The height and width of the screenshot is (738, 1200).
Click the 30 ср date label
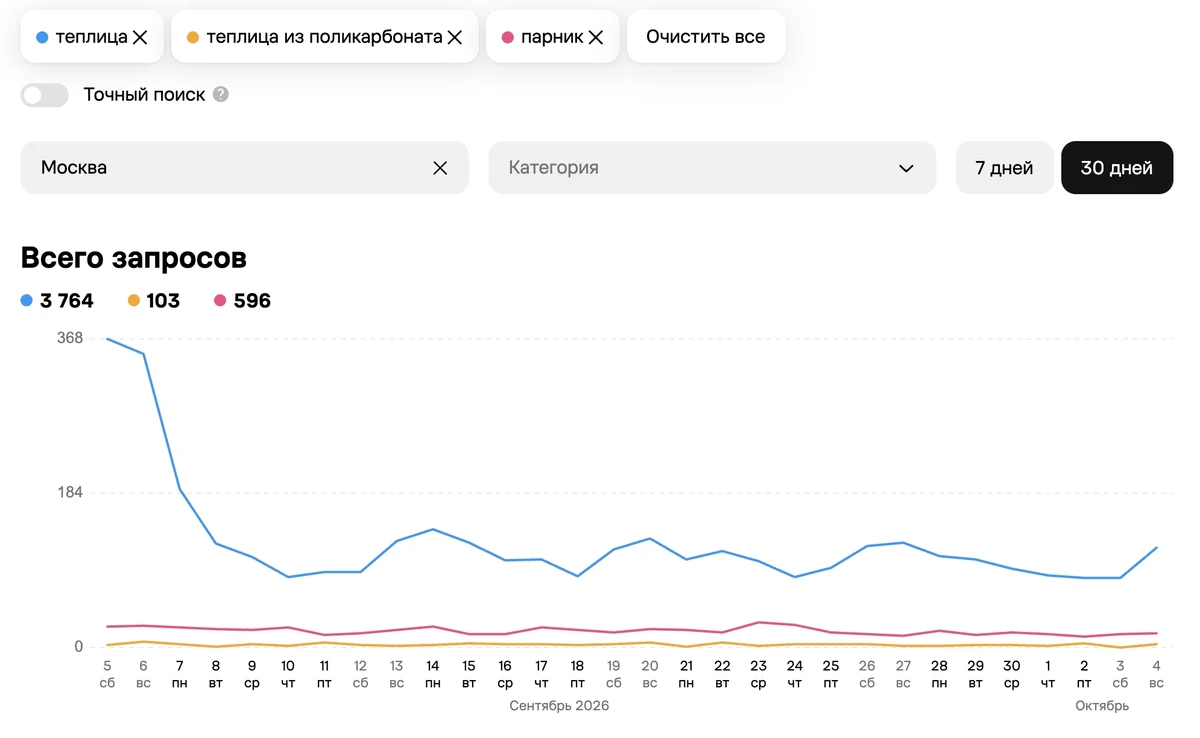coord(1012,674)
